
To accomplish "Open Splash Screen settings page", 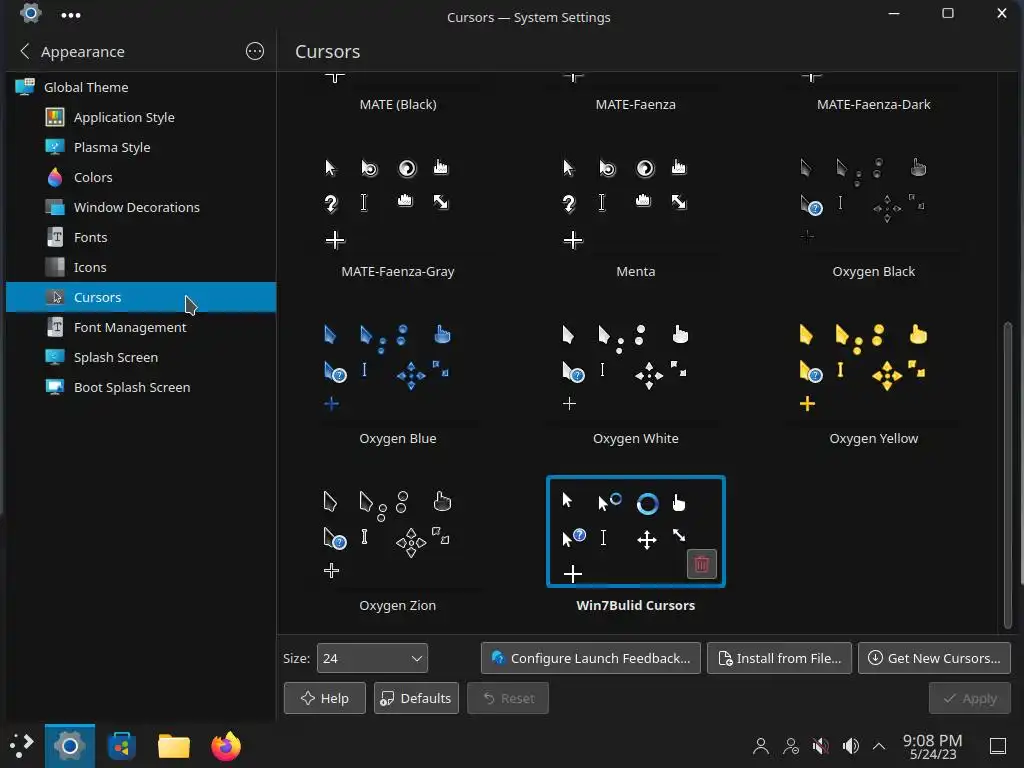I will pyautogui.click(x=141, y=358).
